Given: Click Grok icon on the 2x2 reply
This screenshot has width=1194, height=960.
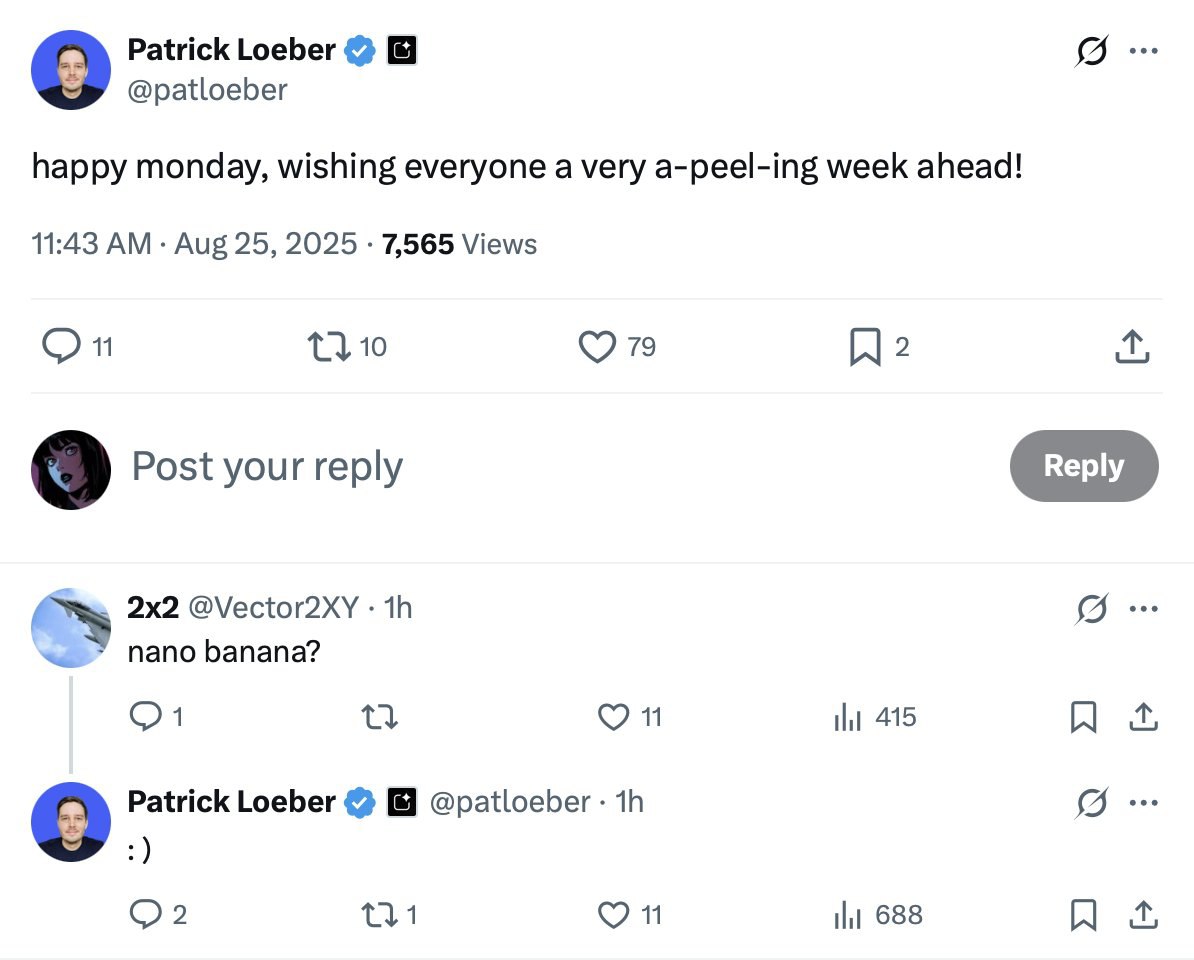Looking at the screenshot, I should (x=1092, y=608).
